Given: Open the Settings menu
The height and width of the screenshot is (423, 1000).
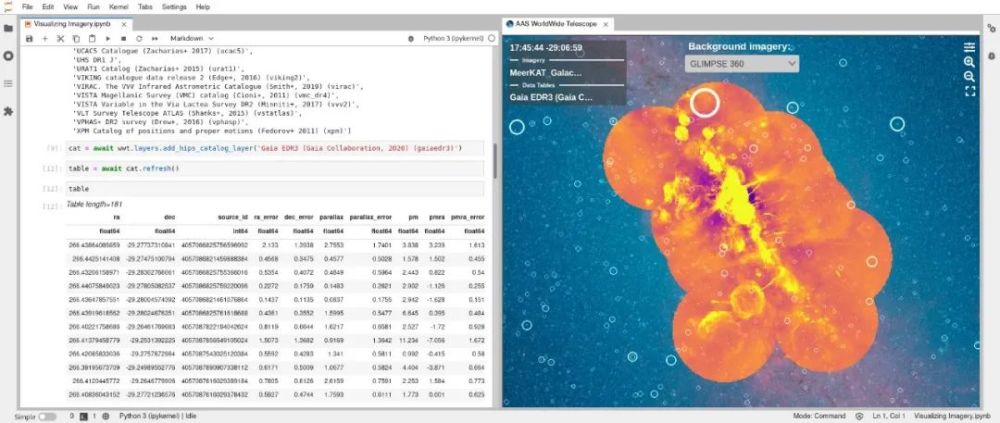Looking at the screenshot, I should click(174, 6).
